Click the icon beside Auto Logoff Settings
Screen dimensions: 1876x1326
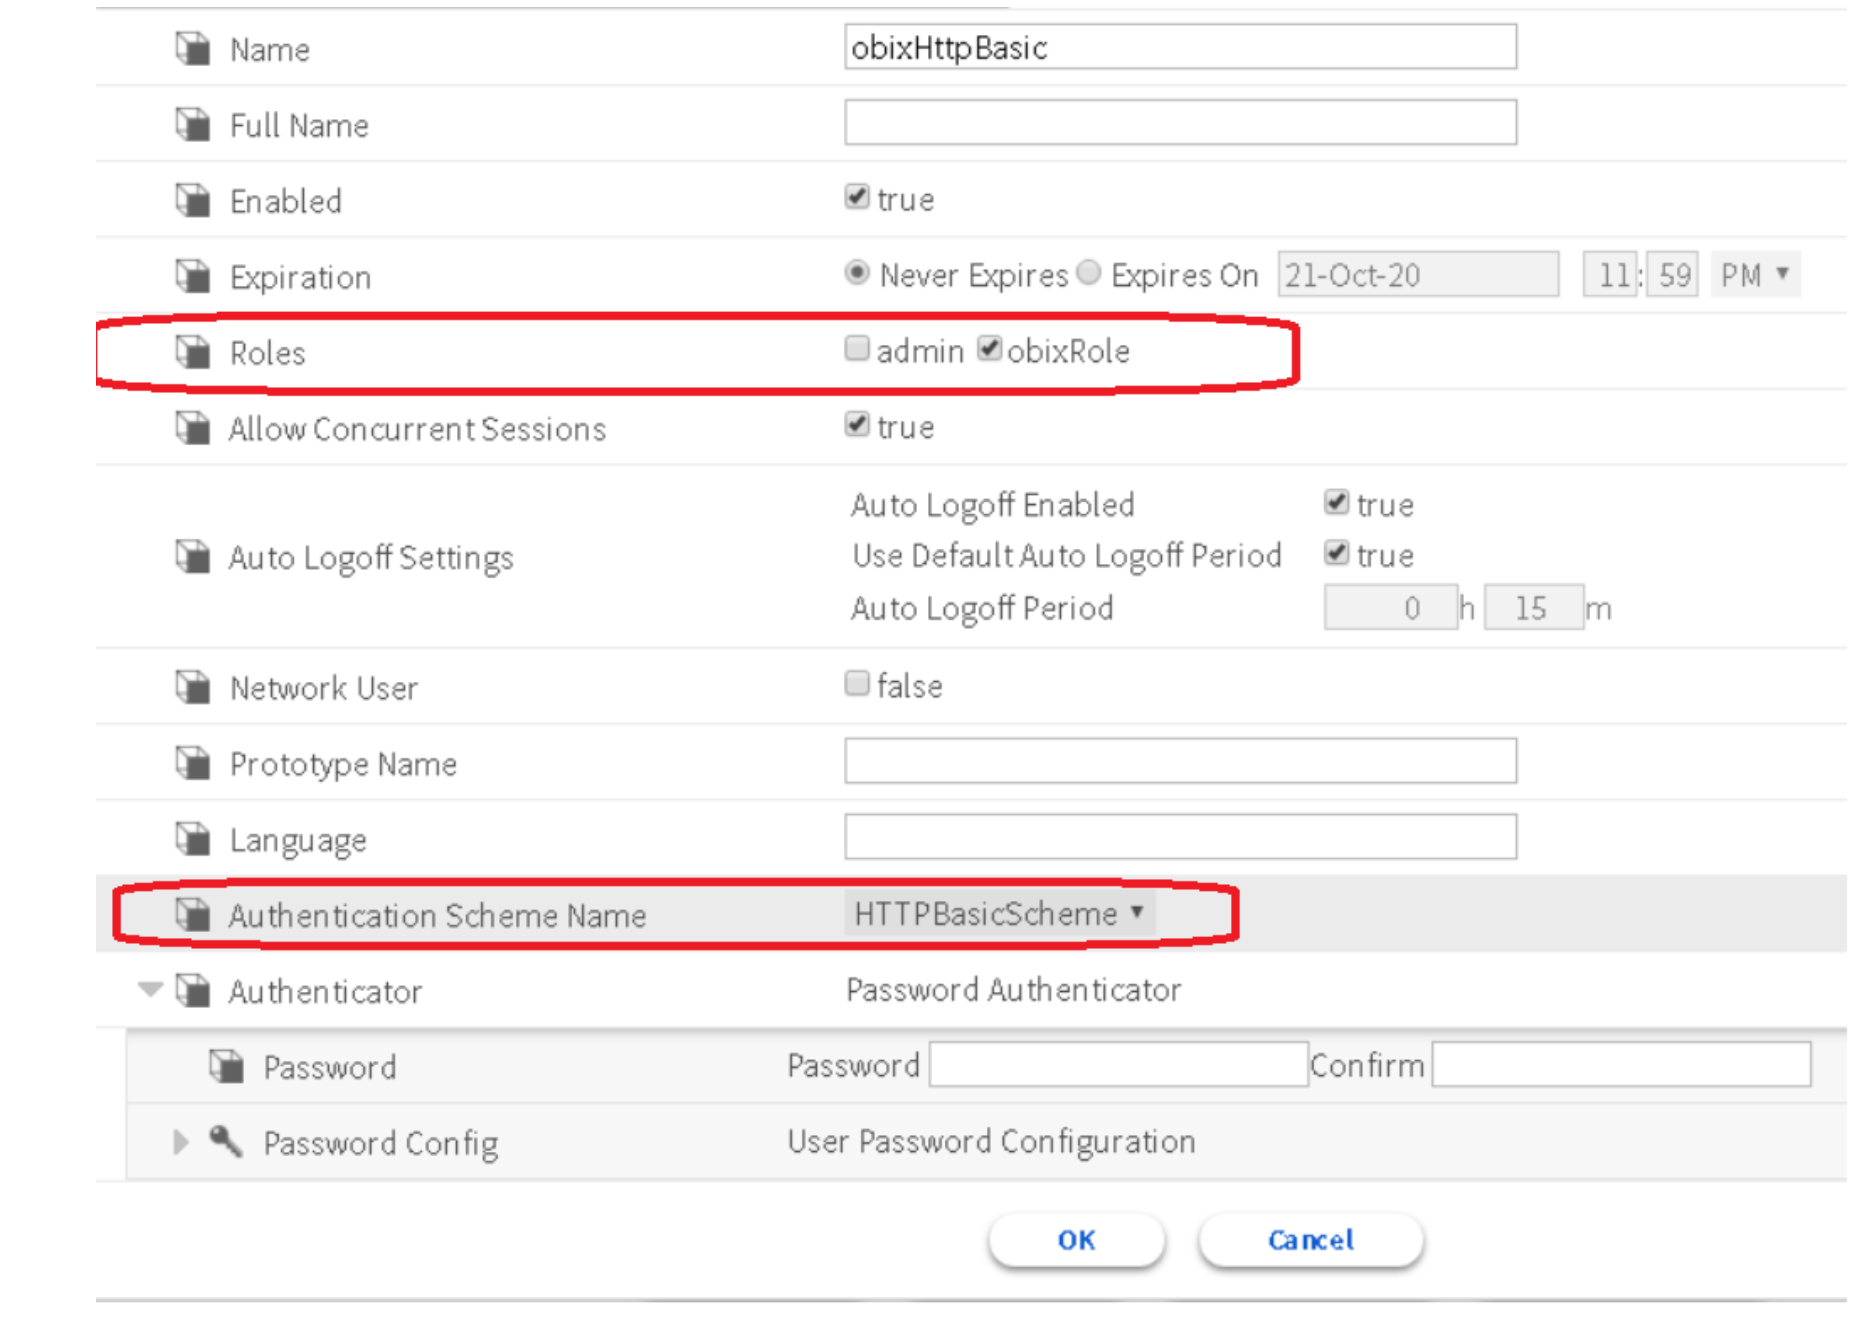pos(192,556)
